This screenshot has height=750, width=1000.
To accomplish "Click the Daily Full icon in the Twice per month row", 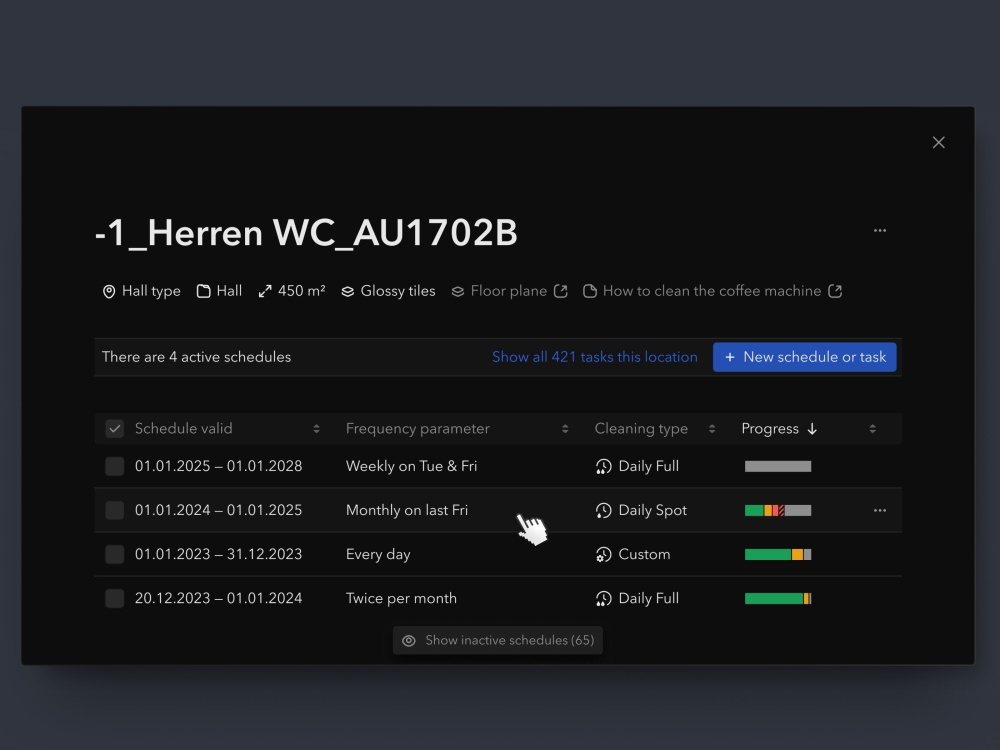I will click(x=603, y=599).
